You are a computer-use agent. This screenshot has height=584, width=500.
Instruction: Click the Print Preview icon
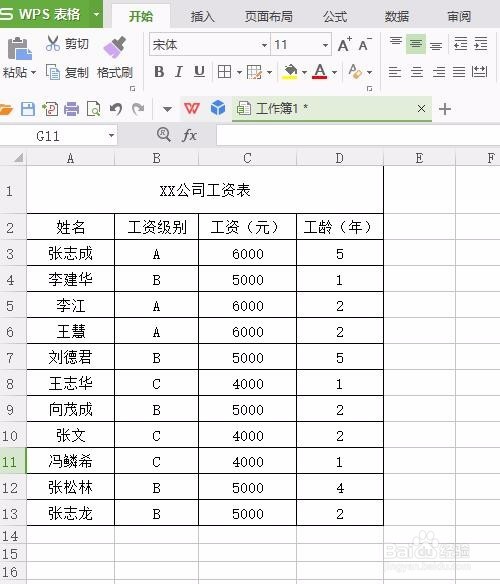[94, 109]
